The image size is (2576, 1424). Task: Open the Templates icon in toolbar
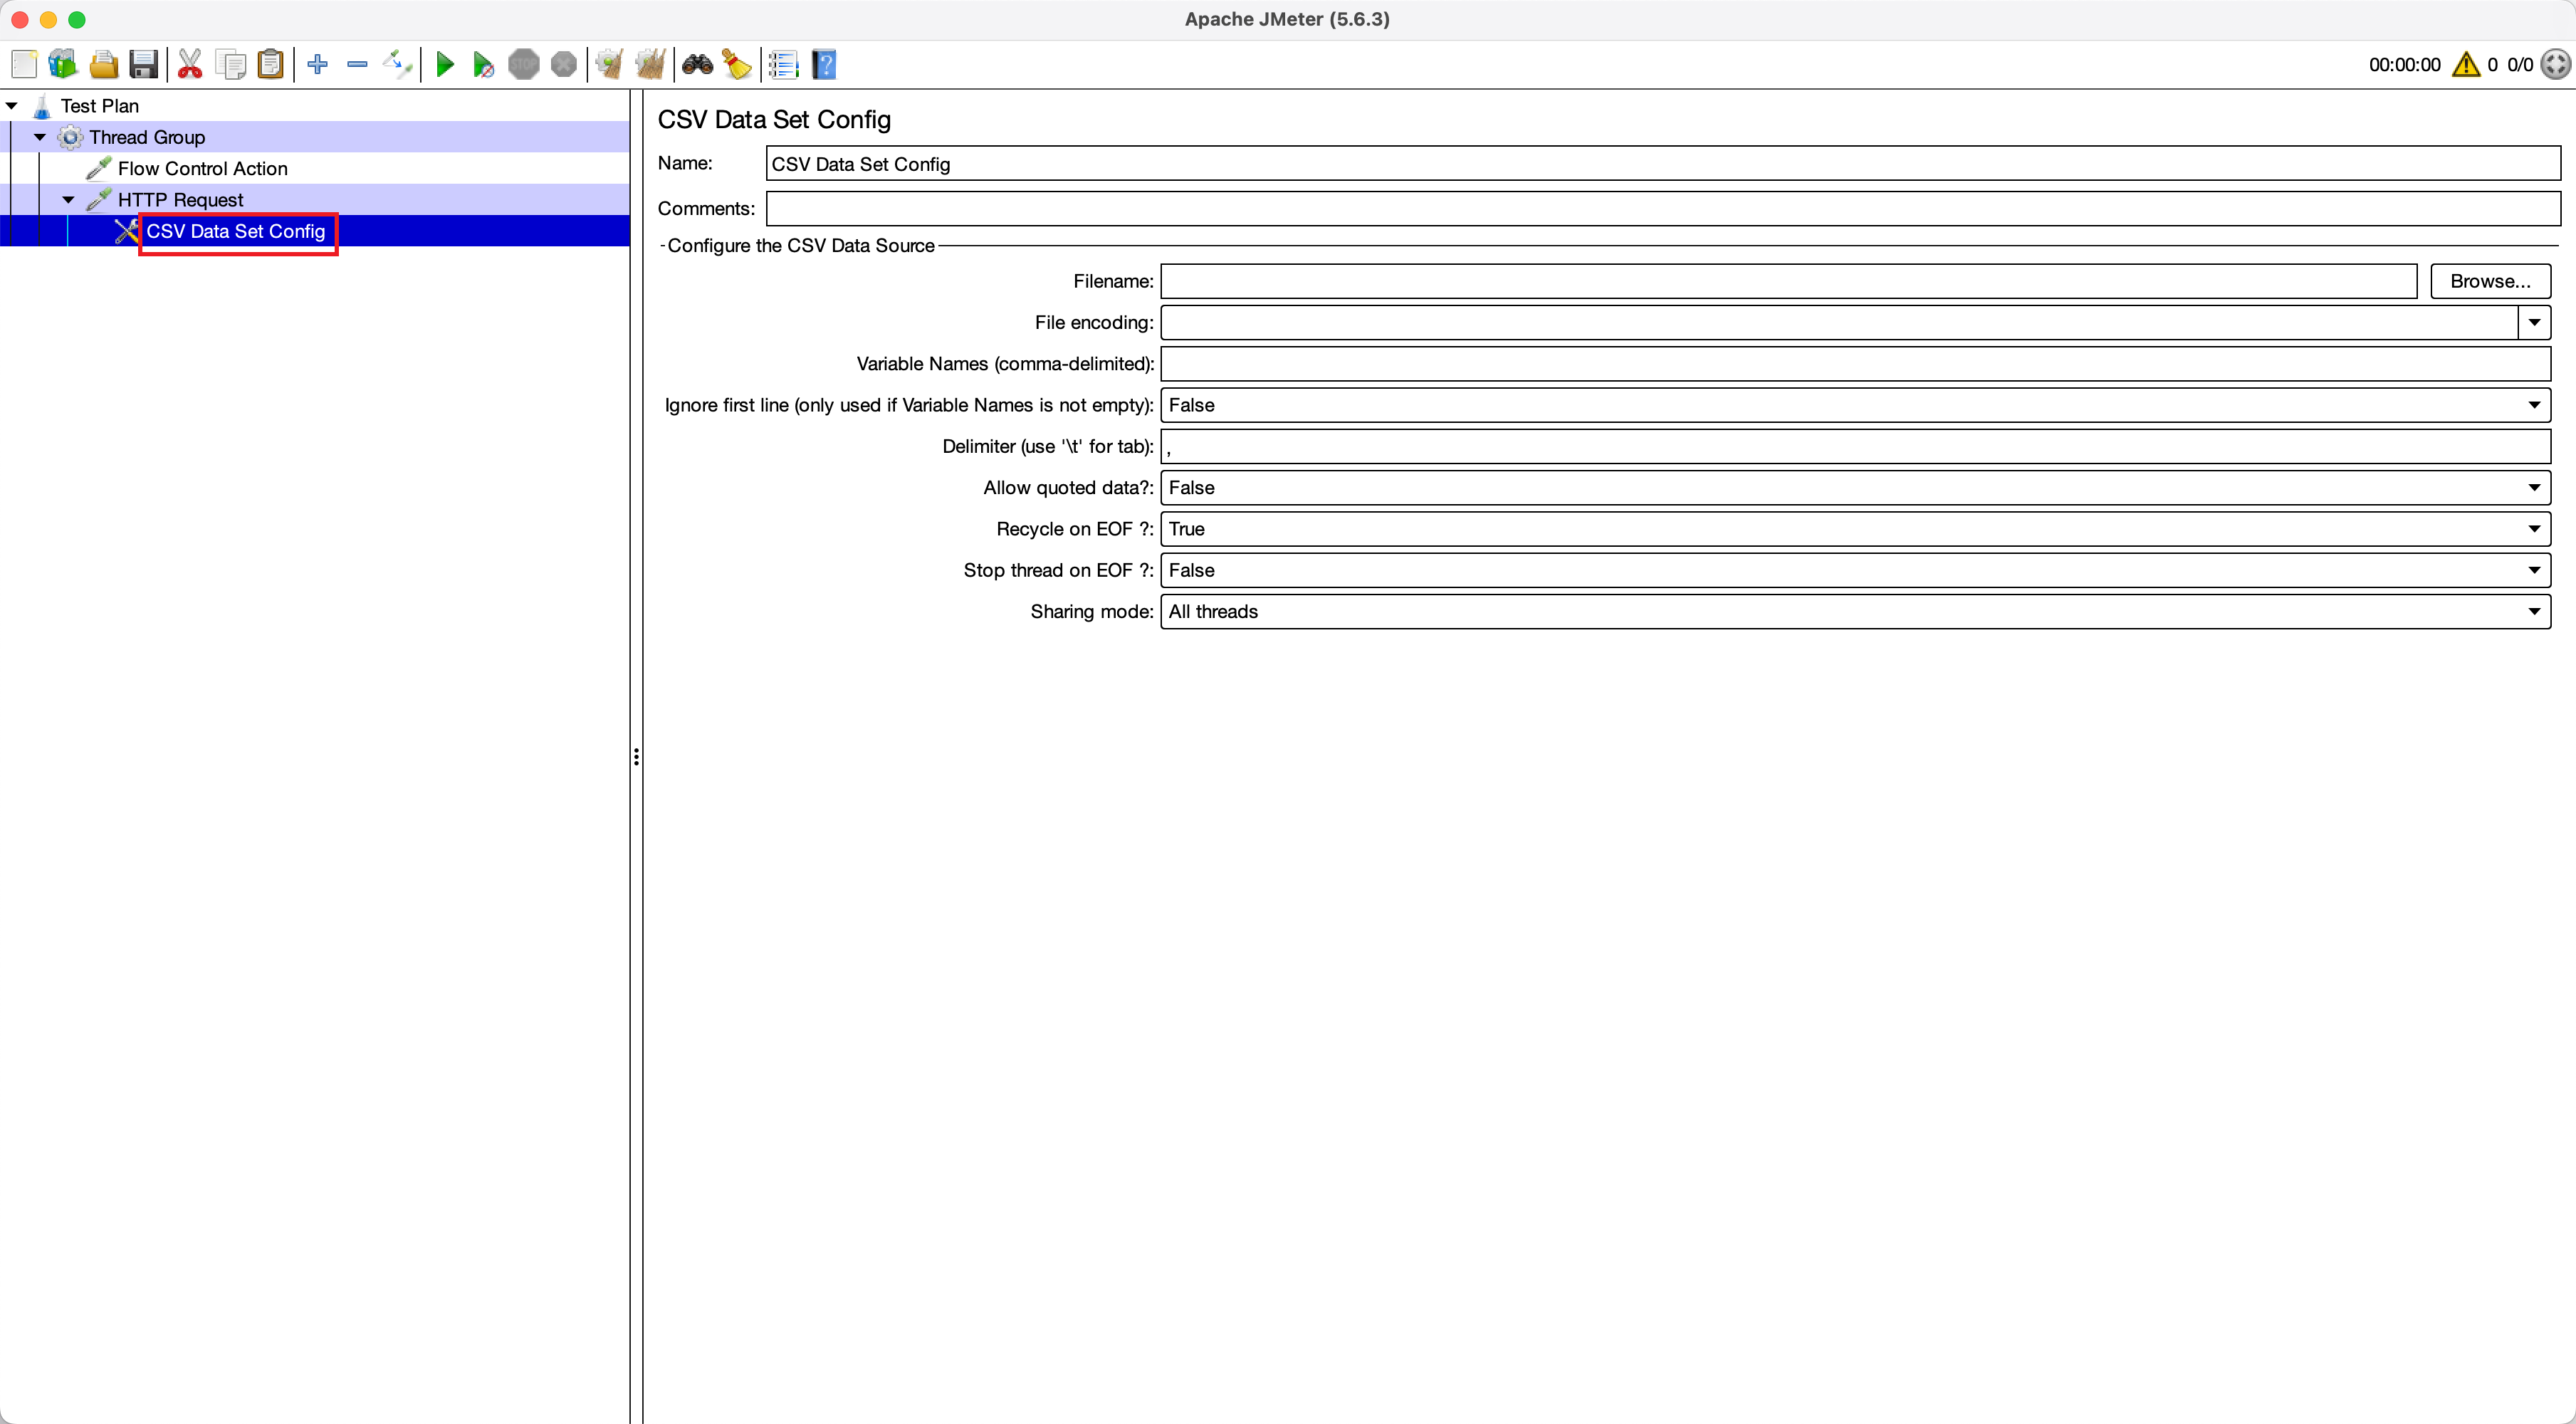coord(63,65)
